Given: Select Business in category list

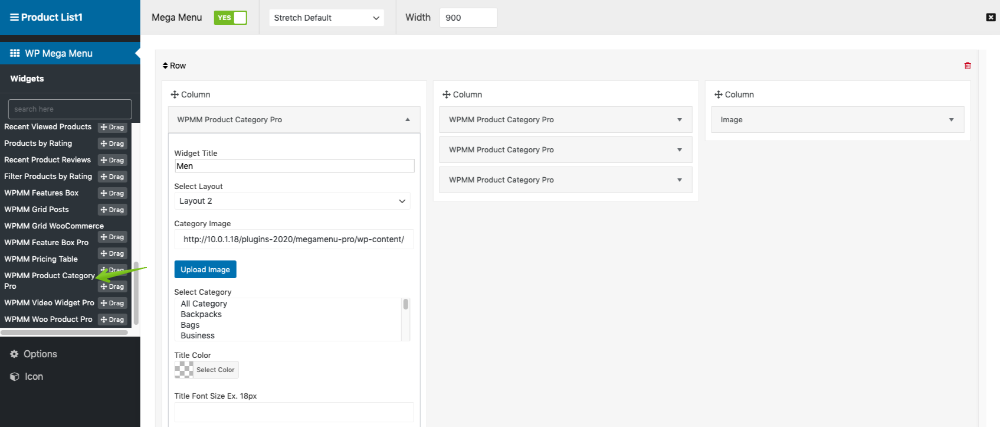Looking at the screenshot, I should click(x=198, y=335).
